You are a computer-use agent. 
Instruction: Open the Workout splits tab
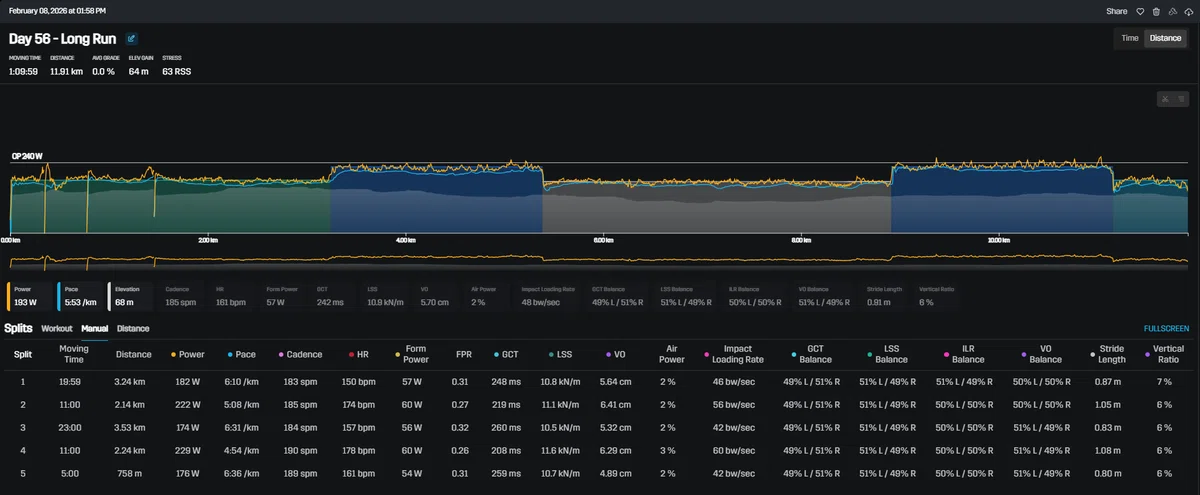point(56,328)
